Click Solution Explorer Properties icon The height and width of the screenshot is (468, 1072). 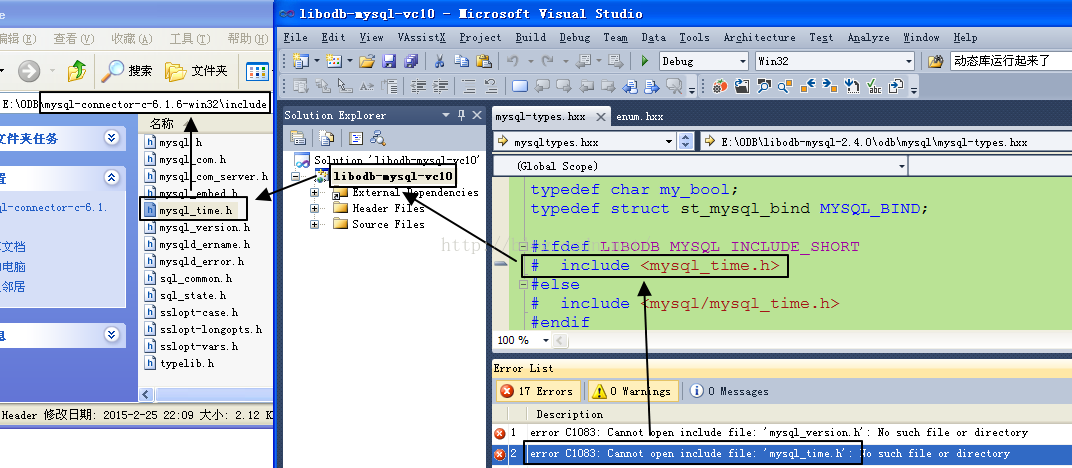point(298,138)
